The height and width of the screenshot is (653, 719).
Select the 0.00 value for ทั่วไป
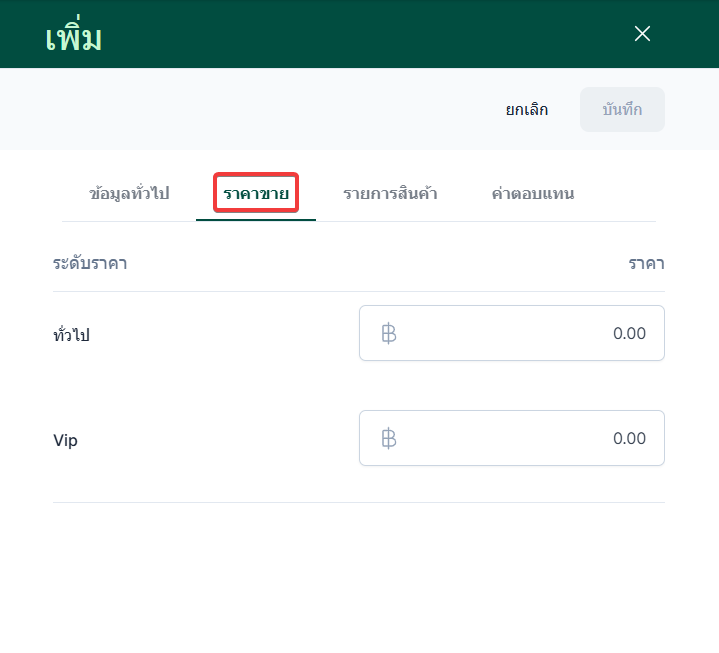pyautogui.click(x=629, y=333)
